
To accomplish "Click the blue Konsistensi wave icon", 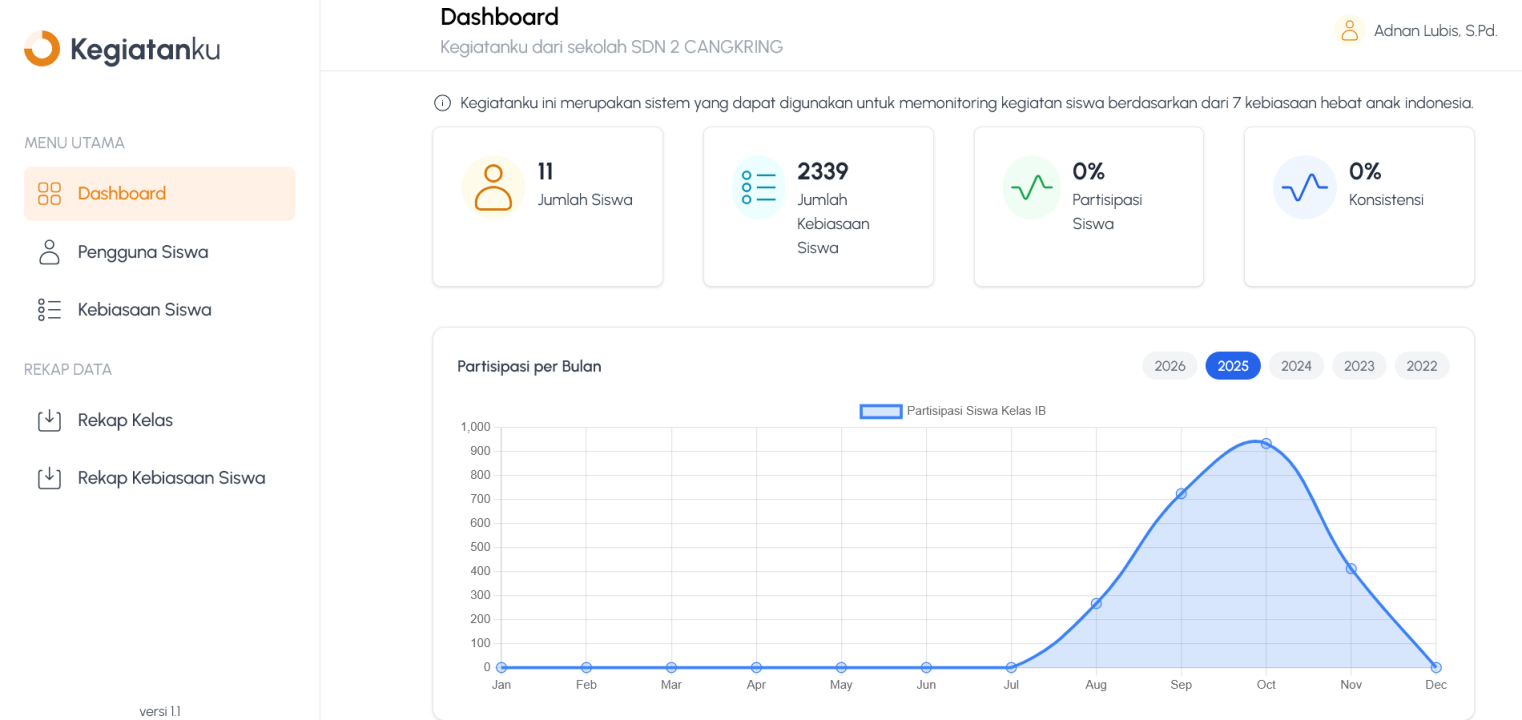I will 1304,187.
